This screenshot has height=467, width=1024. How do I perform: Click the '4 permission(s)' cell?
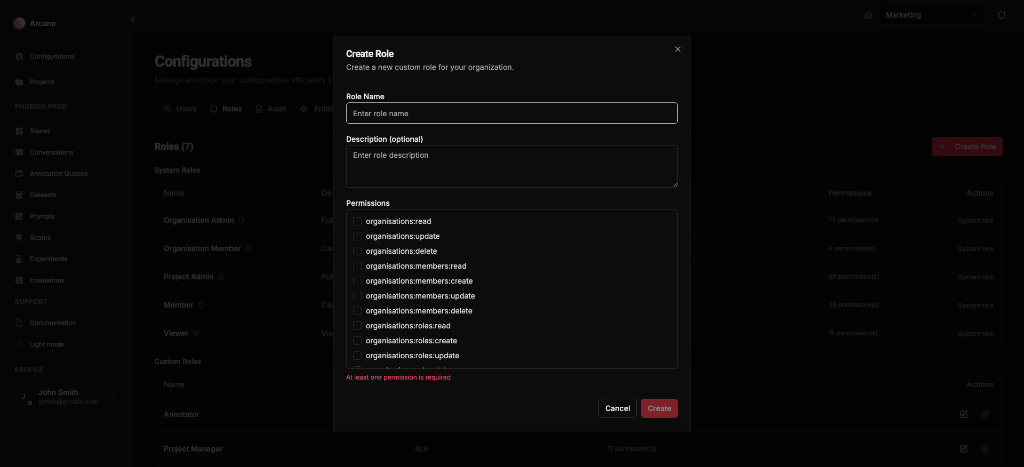(x=851, y=249)
